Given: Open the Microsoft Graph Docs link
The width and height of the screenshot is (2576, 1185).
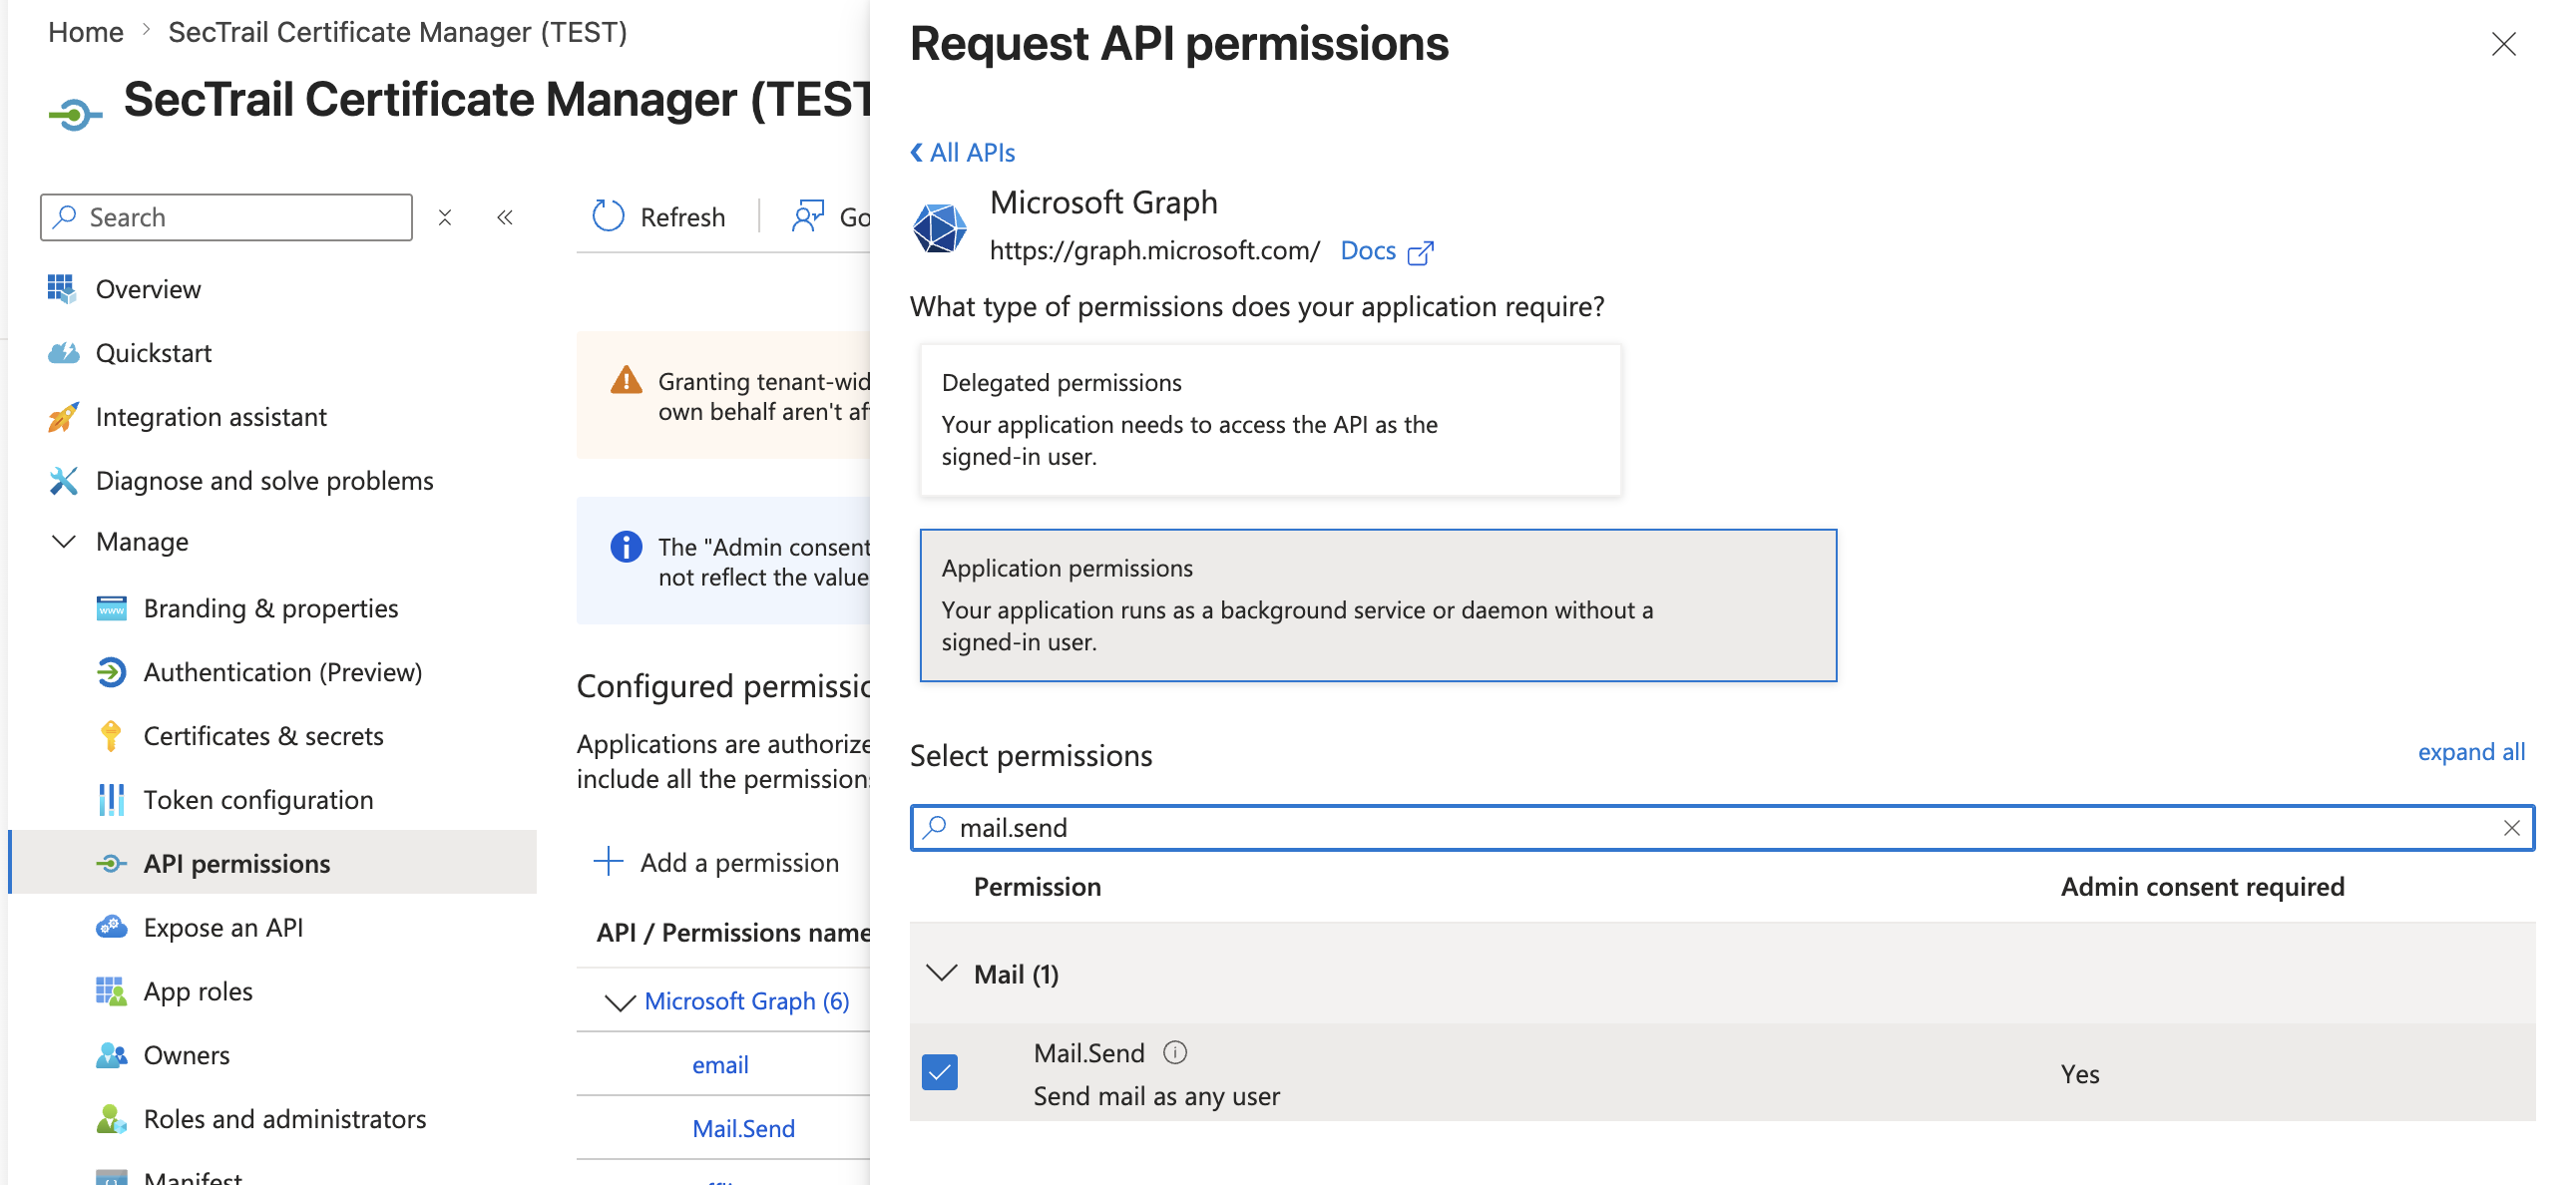Looking at the screenshot, I should pos(1367,250).
